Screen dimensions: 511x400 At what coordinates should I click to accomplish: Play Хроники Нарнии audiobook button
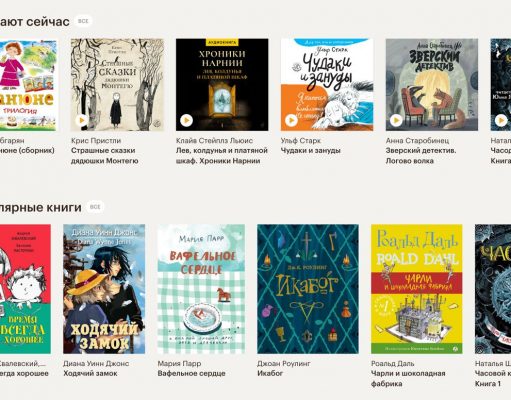coord(187,120)
